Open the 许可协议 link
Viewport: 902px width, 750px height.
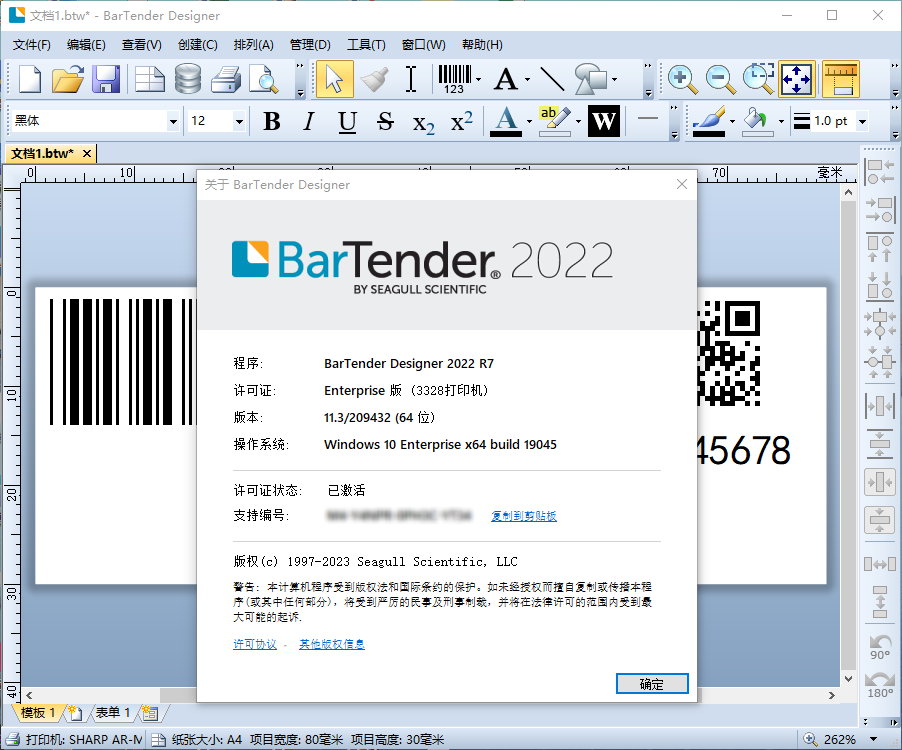(x=255, y=644)
